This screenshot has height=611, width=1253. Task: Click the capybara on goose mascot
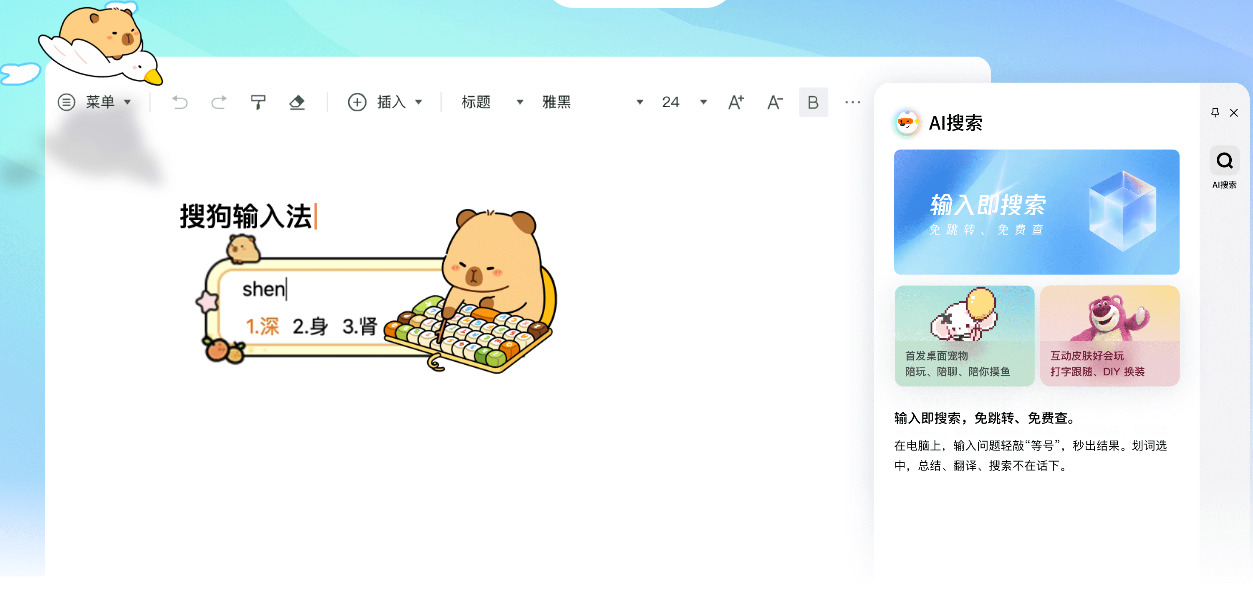[x=99, y=45]
